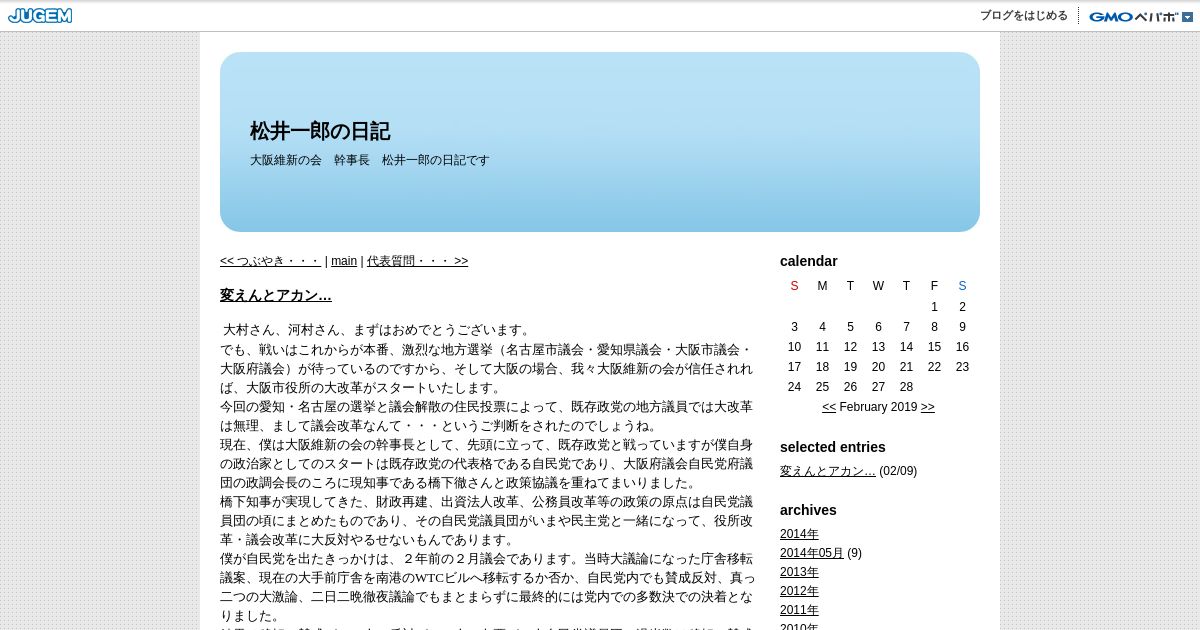
Task: Open selected entry 変えんとアカン… in sidebar
Action: pos(828,471)
